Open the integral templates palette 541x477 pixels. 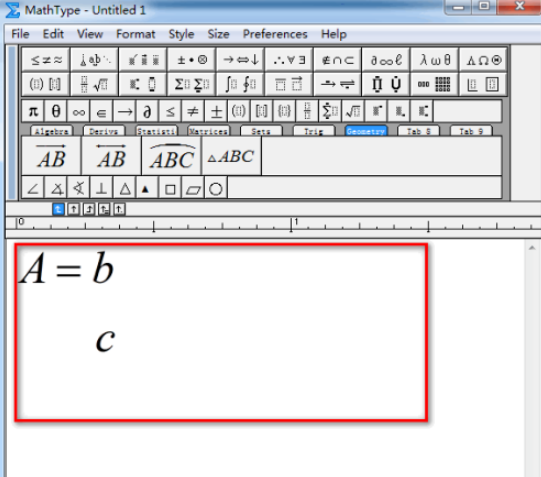[240, 84]
